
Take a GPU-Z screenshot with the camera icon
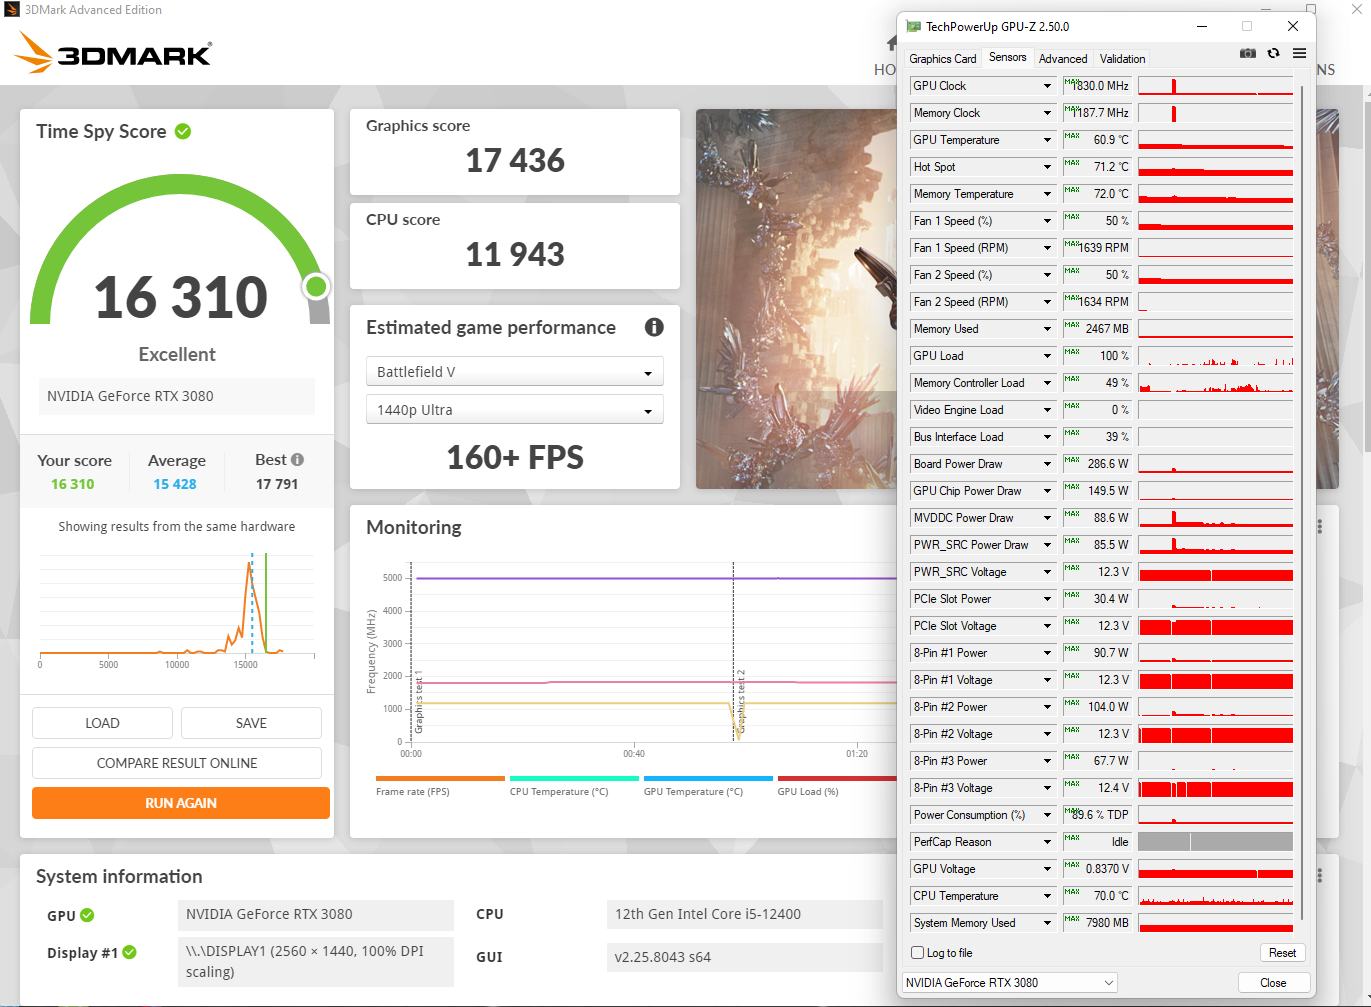click(1248, 53)
